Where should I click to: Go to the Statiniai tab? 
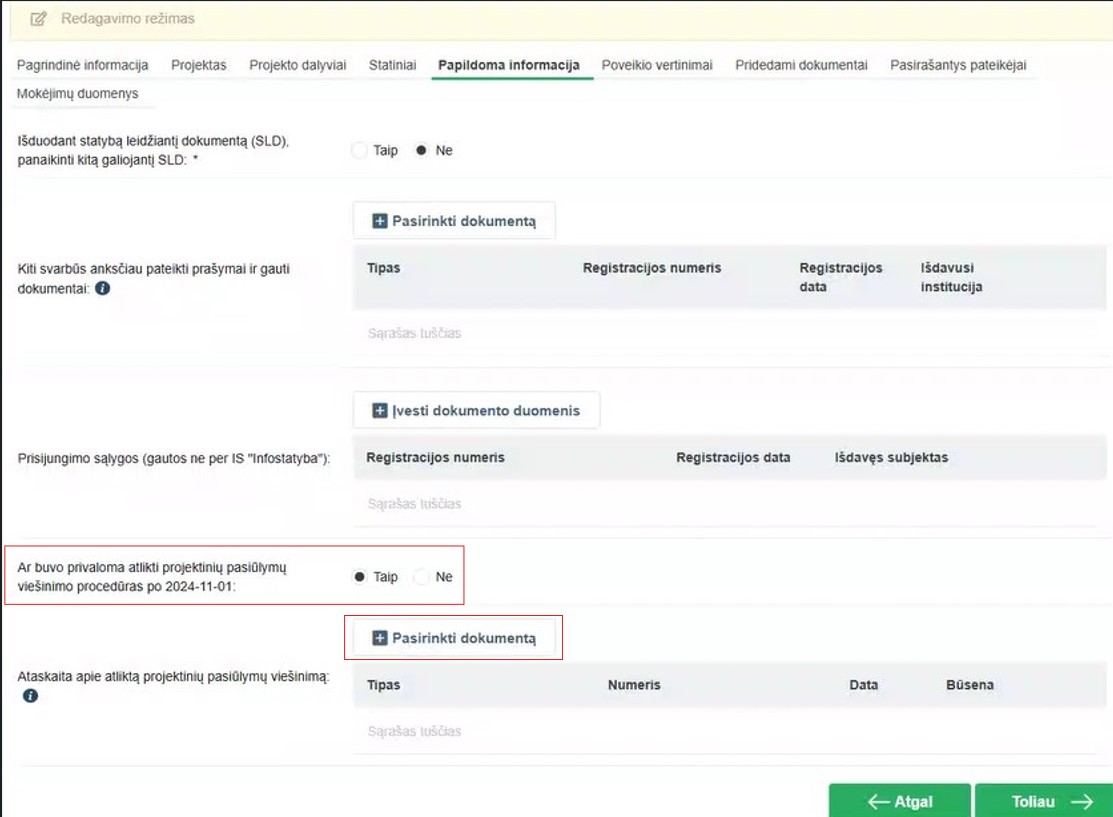coord(392,65)
